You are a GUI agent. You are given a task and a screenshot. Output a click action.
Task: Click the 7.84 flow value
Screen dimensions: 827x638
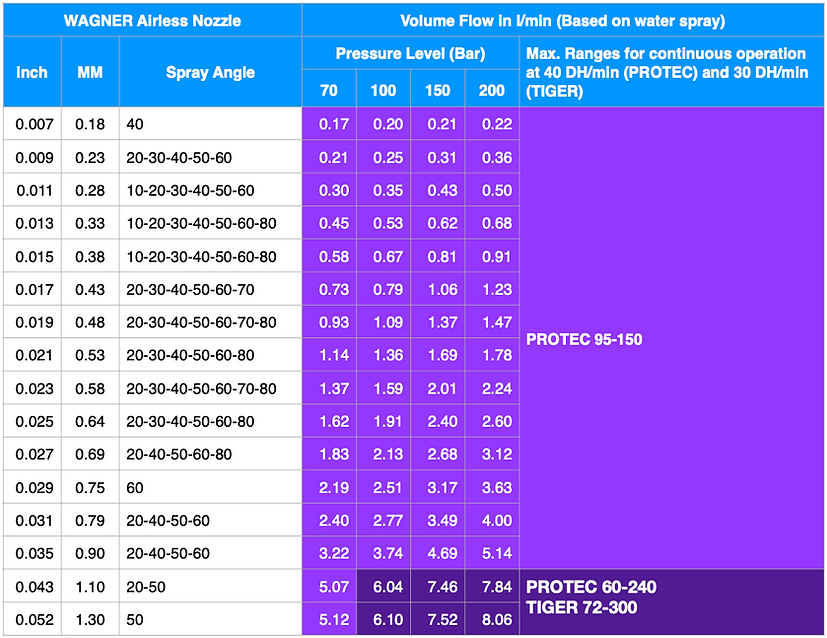[x=492, y=586]
